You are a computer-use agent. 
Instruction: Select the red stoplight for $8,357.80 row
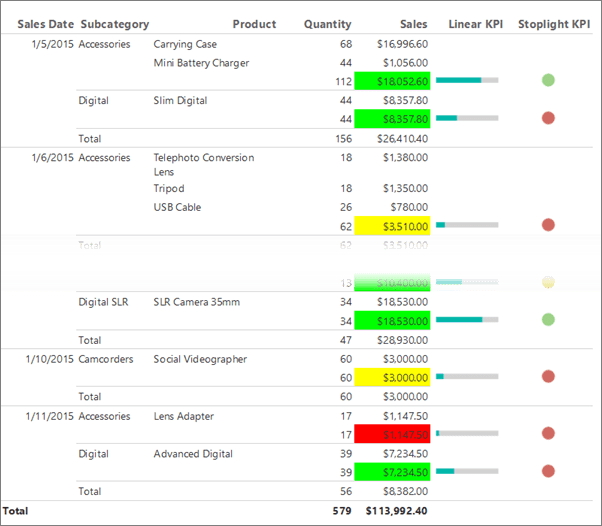pos(548,118)
